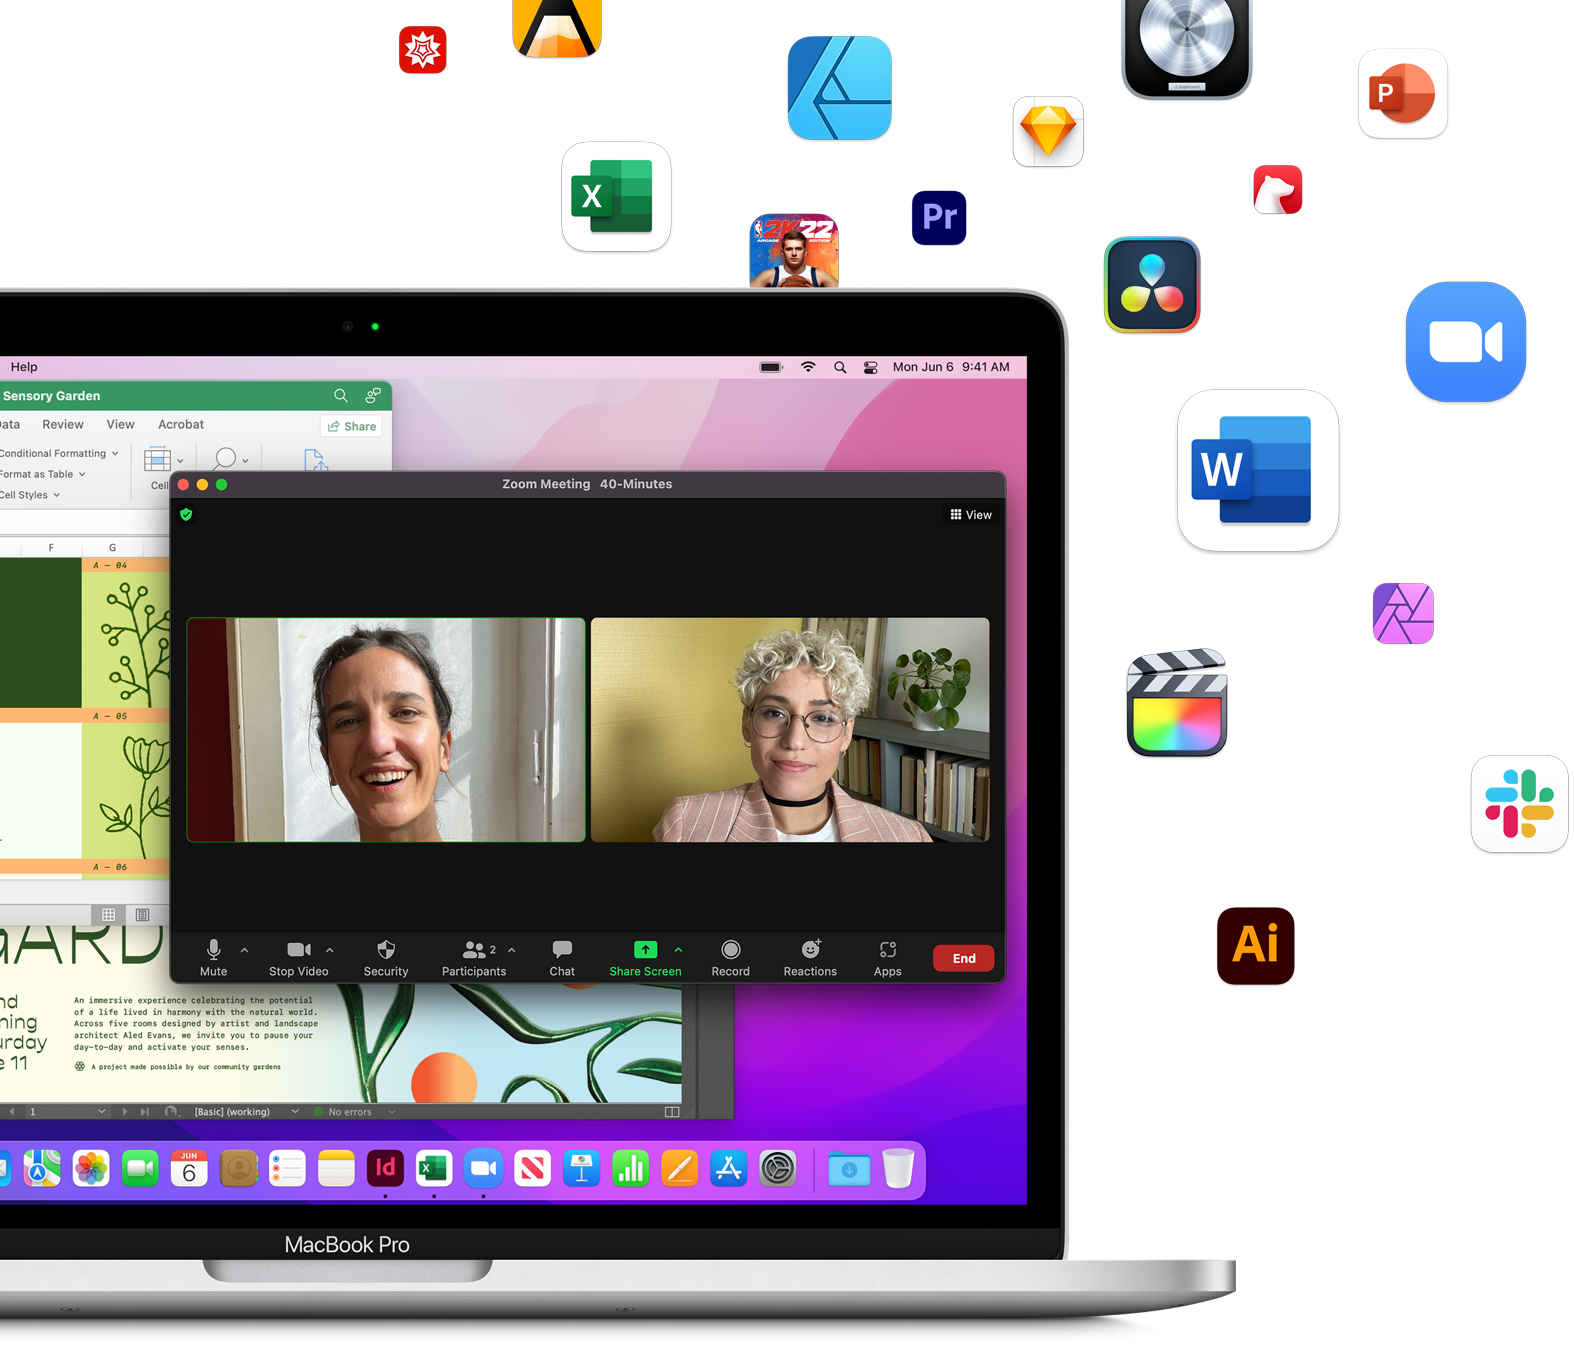Viewport: 1574px width, 1346px height.
Task: Go to next page in InDesign status bar
Action: (125, 1111)
